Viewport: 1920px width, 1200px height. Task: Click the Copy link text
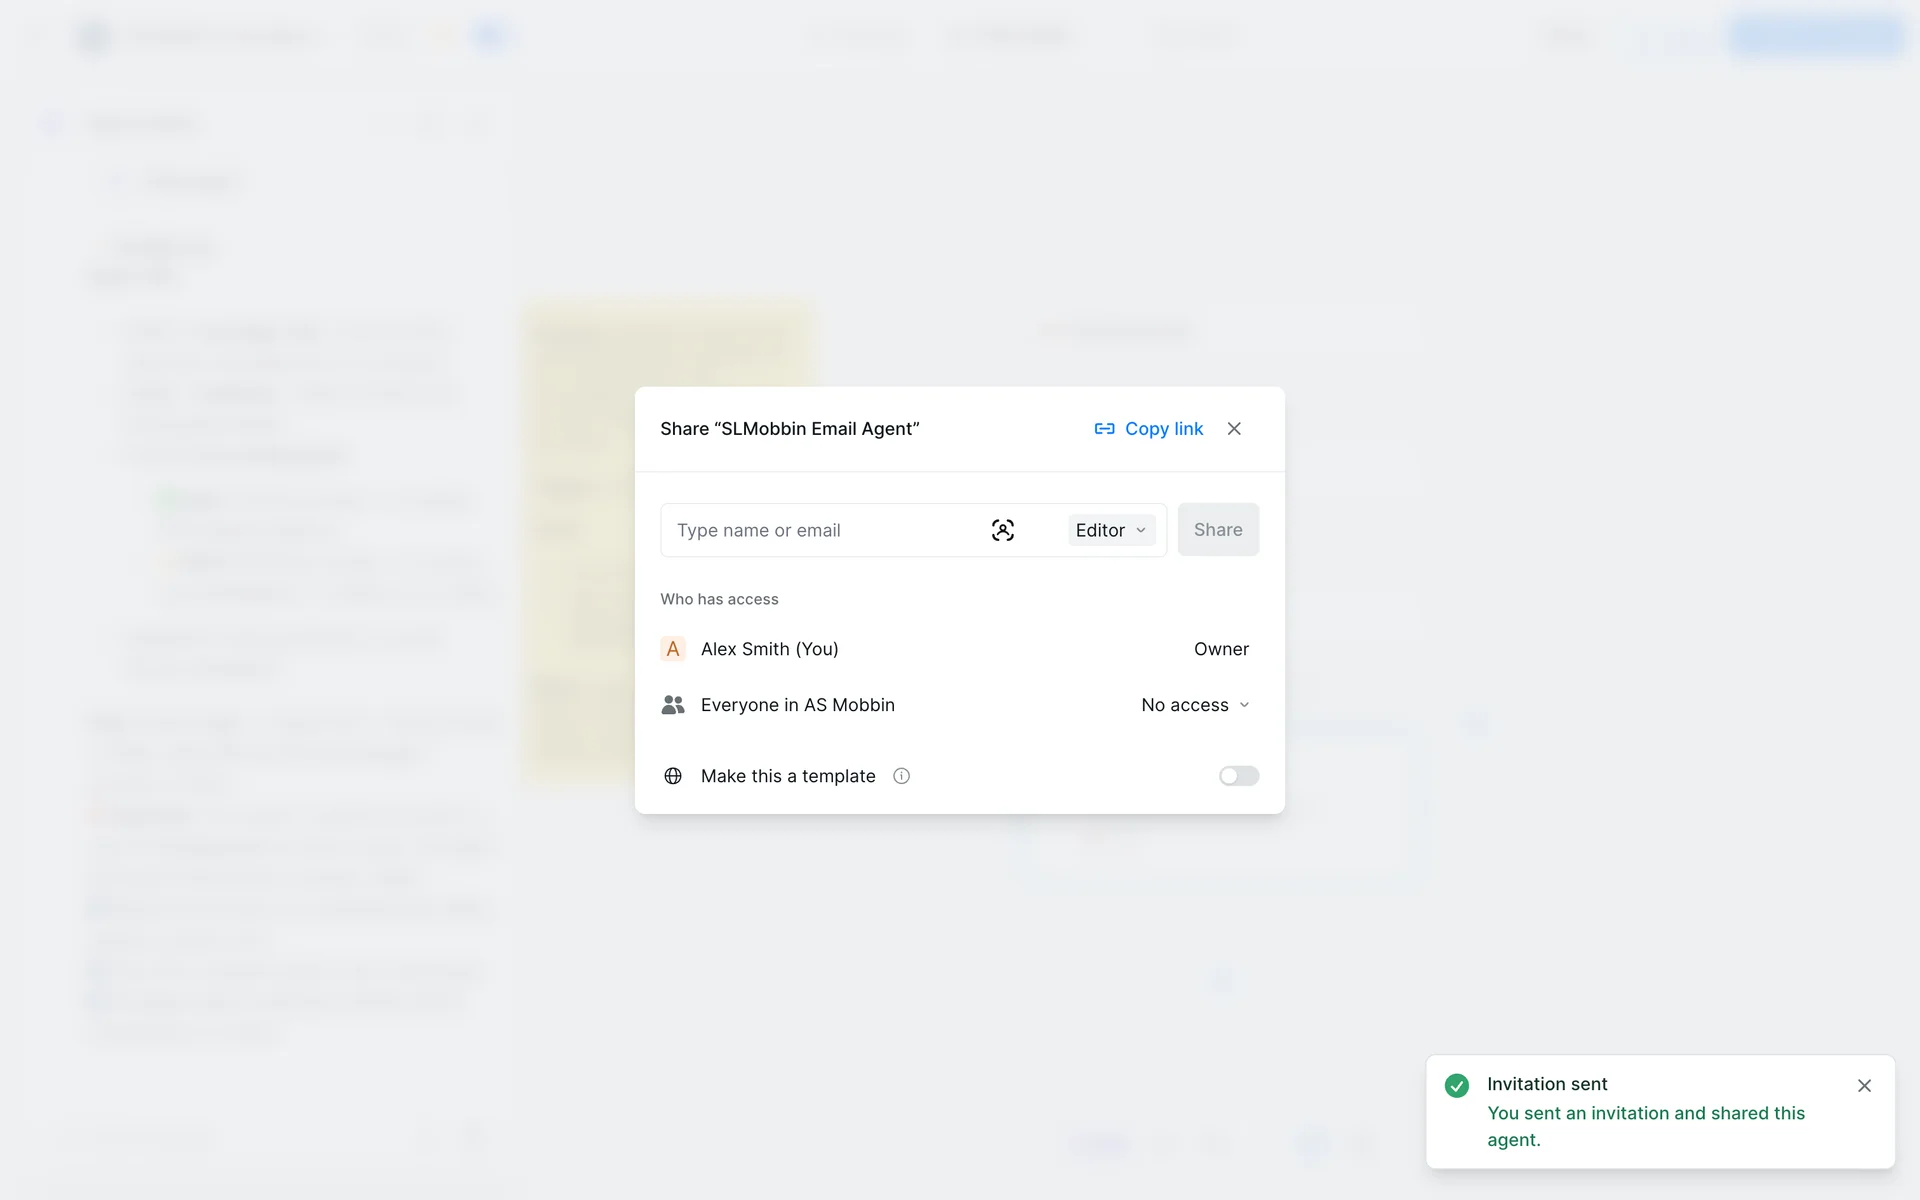pos(1164,429)
